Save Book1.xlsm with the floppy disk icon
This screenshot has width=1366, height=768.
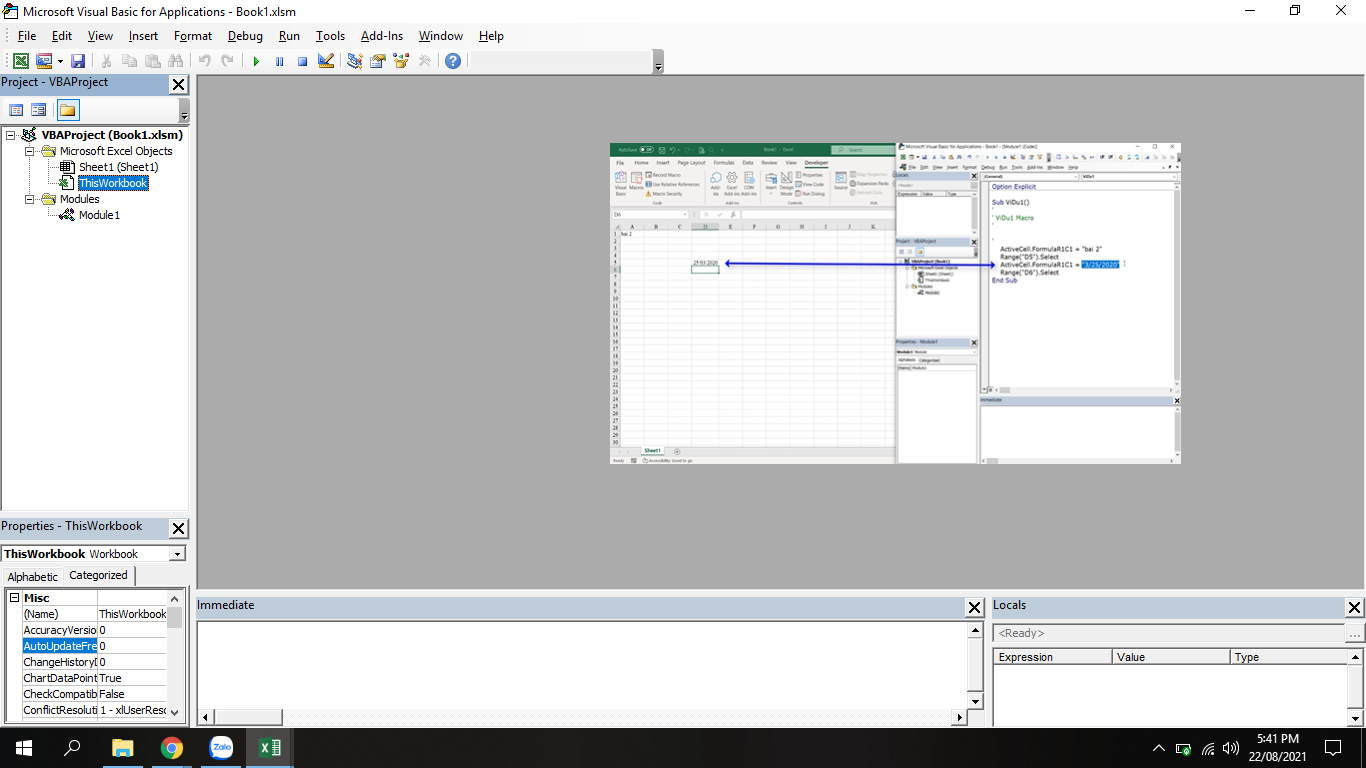78,61
